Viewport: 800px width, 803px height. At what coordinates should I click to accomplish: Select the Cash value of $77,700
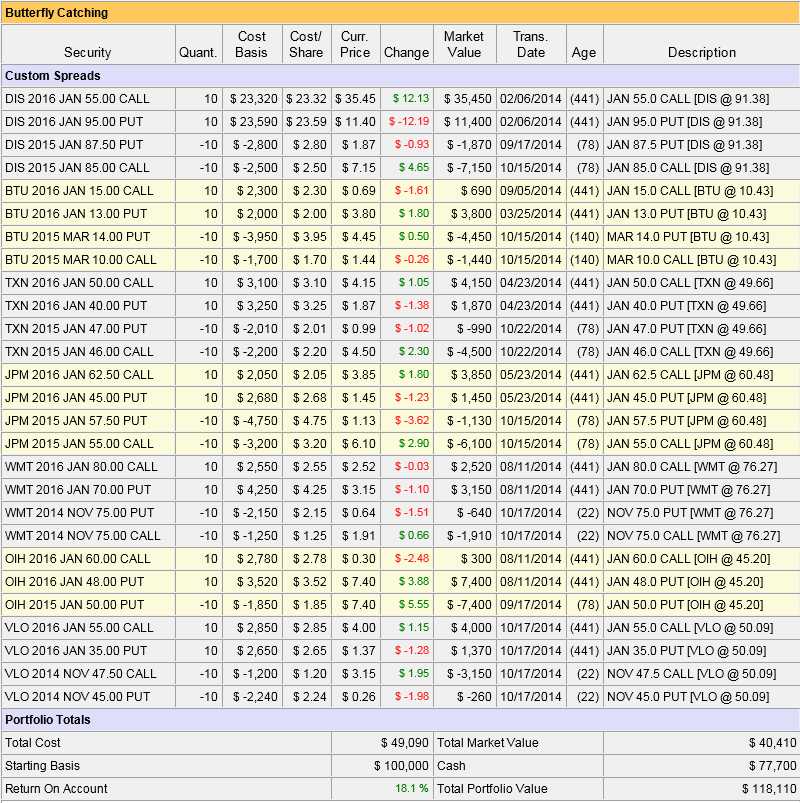pos(773,765)
